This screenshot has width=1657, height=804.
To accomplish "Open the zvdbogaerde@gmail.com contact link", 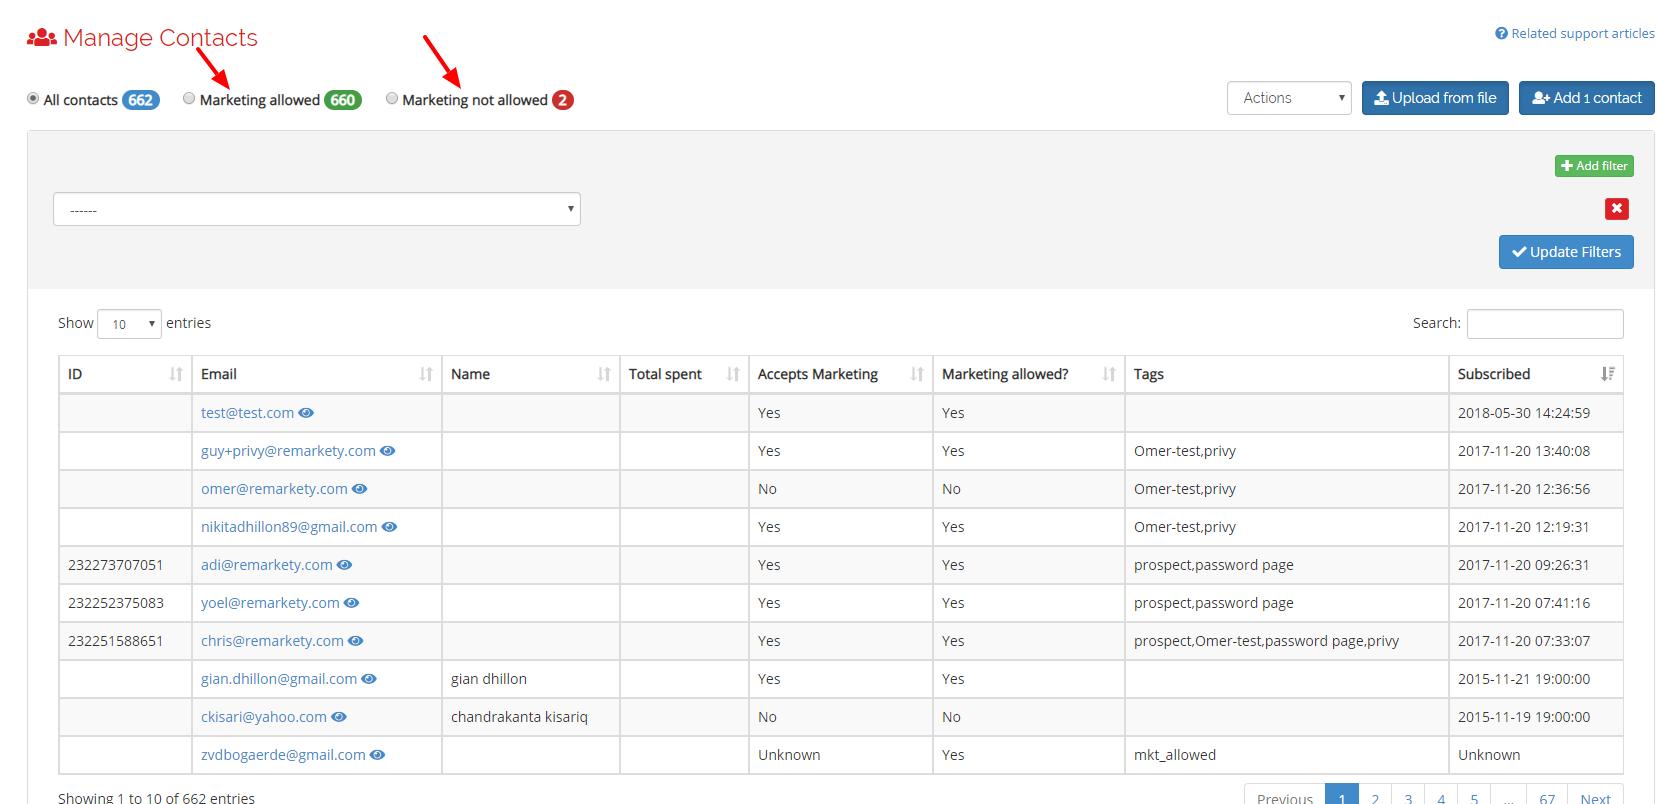I will click(x=283, y=755).
